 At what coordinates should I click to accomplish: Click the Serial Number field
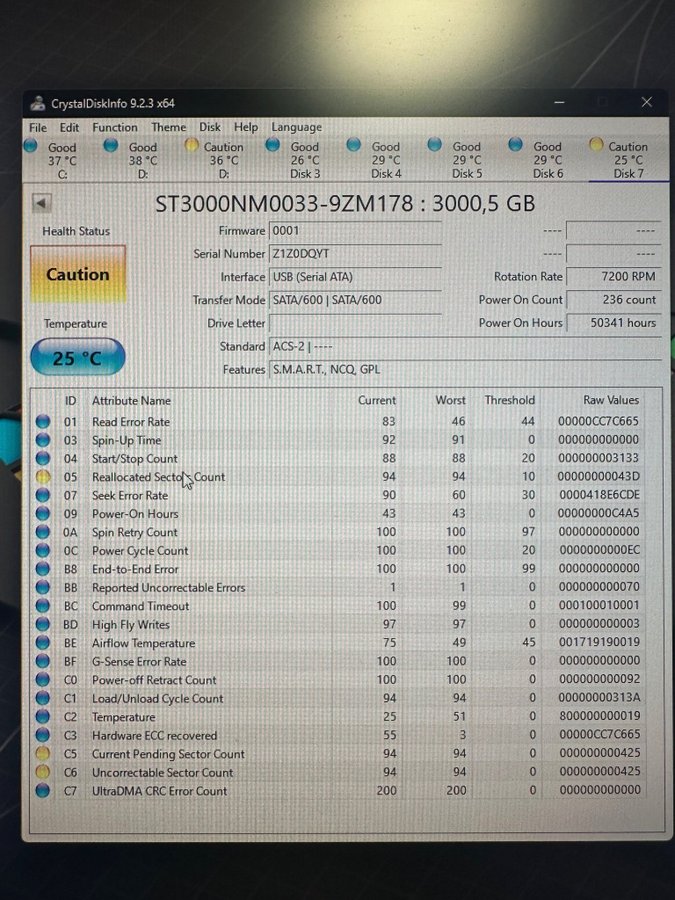[x=354, y=254]
